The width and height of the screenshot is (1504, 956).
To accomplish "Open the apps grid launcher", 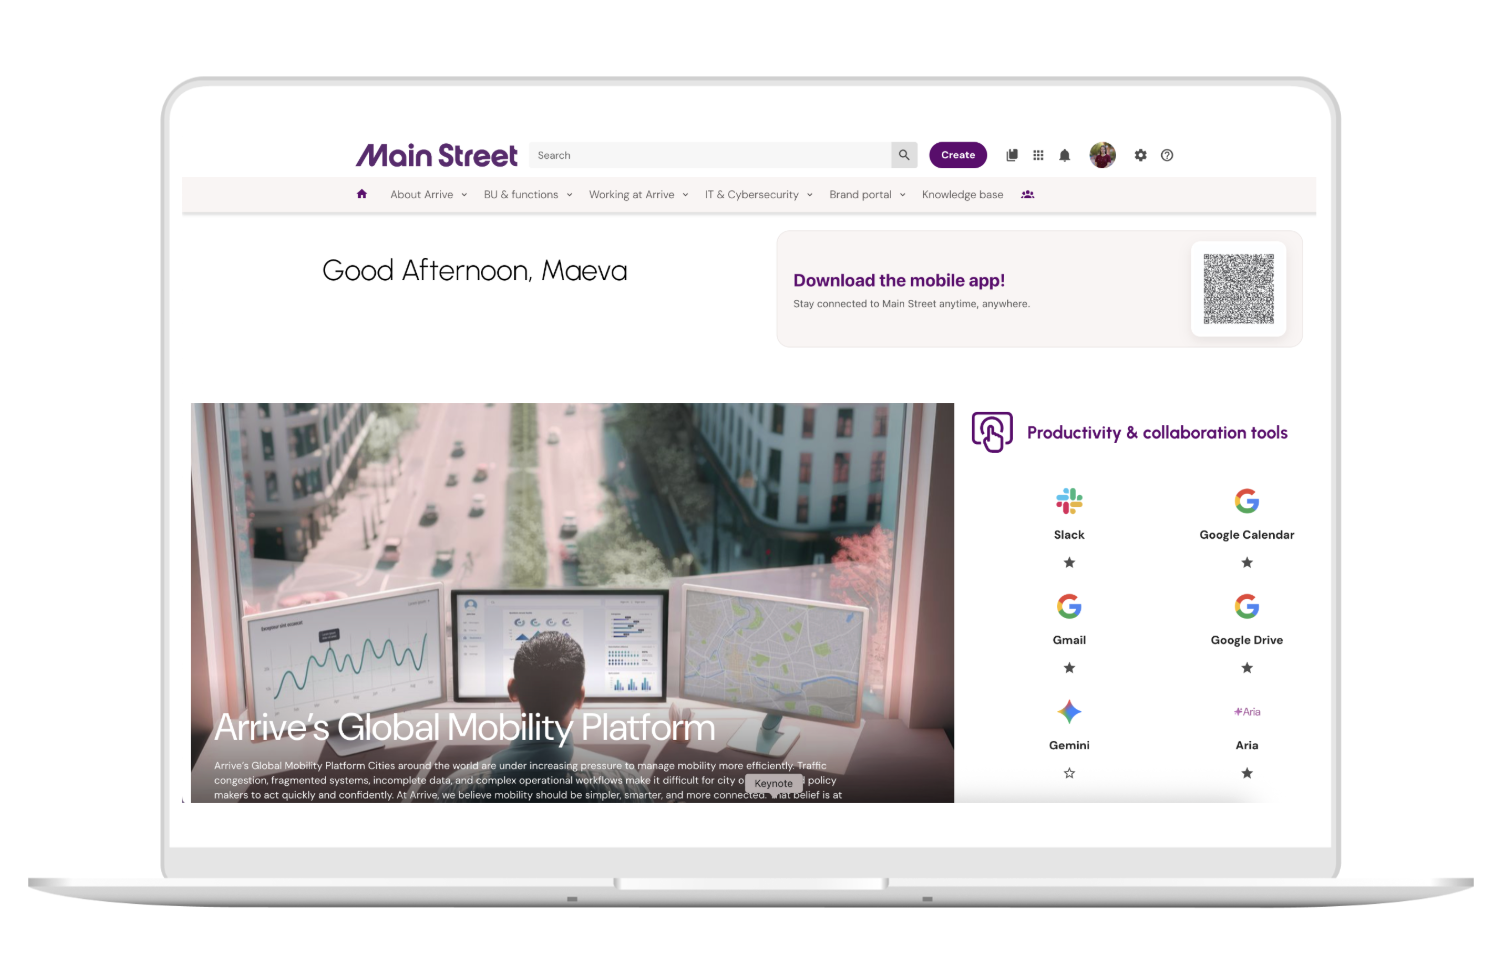I will (1038, 155).
